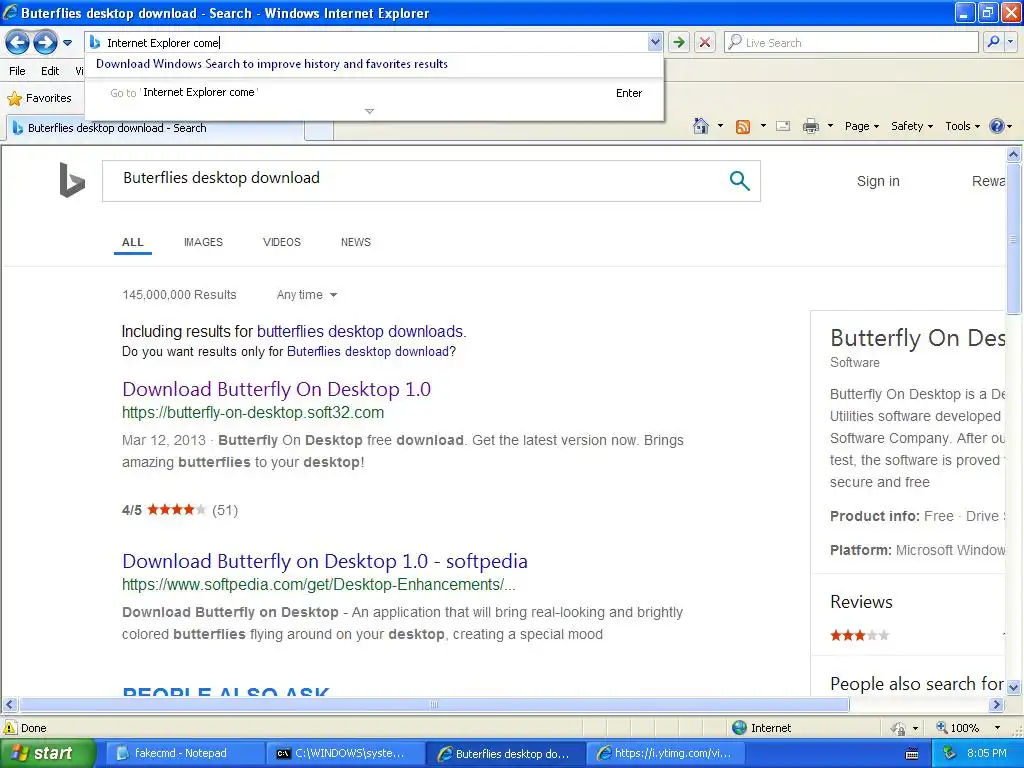Image resolution: width=1024 pixels, height=768 pixels.
Task: Select the ALL results tab
Action: coord(133,242)
